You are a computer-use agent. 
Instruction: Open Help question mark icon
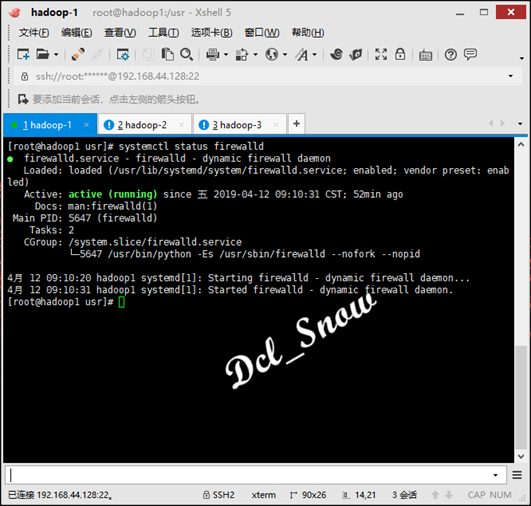451,54
